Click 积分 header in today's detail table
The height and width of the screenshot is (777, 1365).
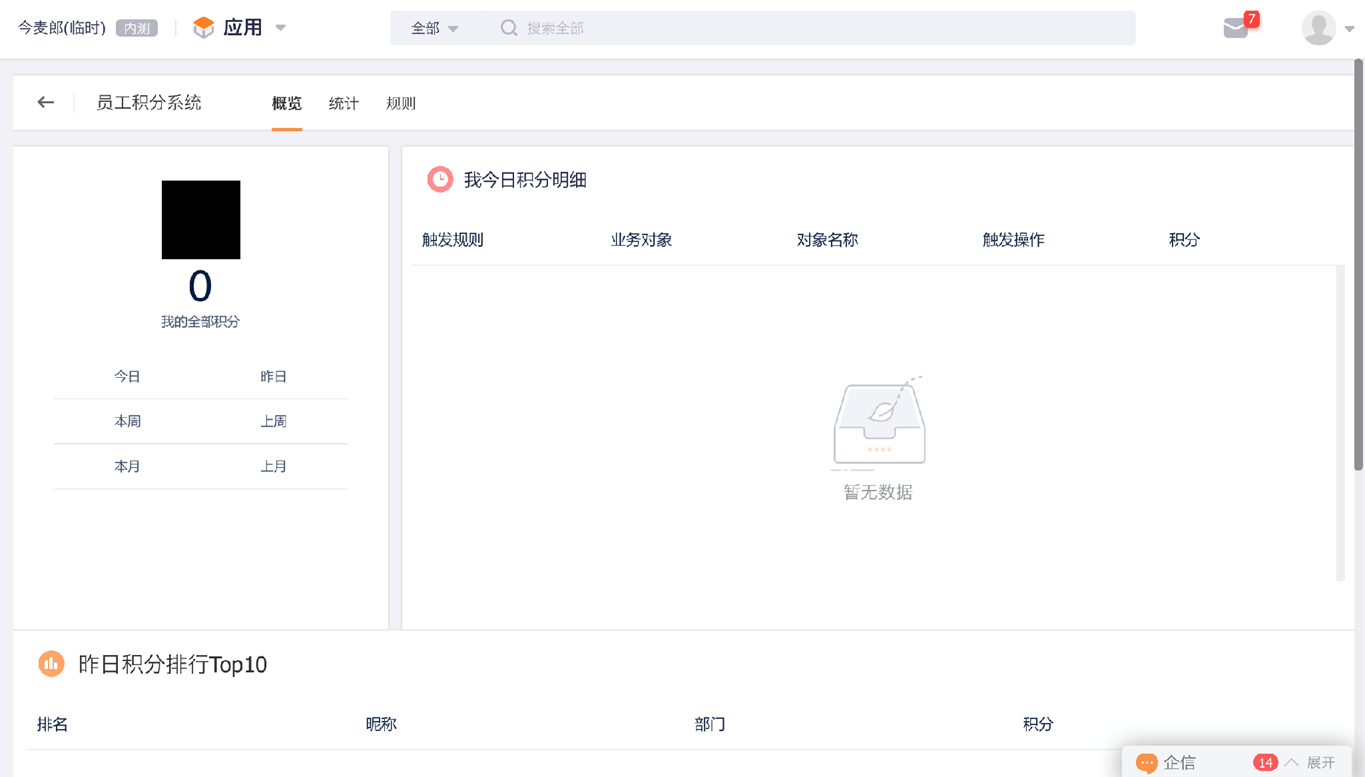(1184, 240)
